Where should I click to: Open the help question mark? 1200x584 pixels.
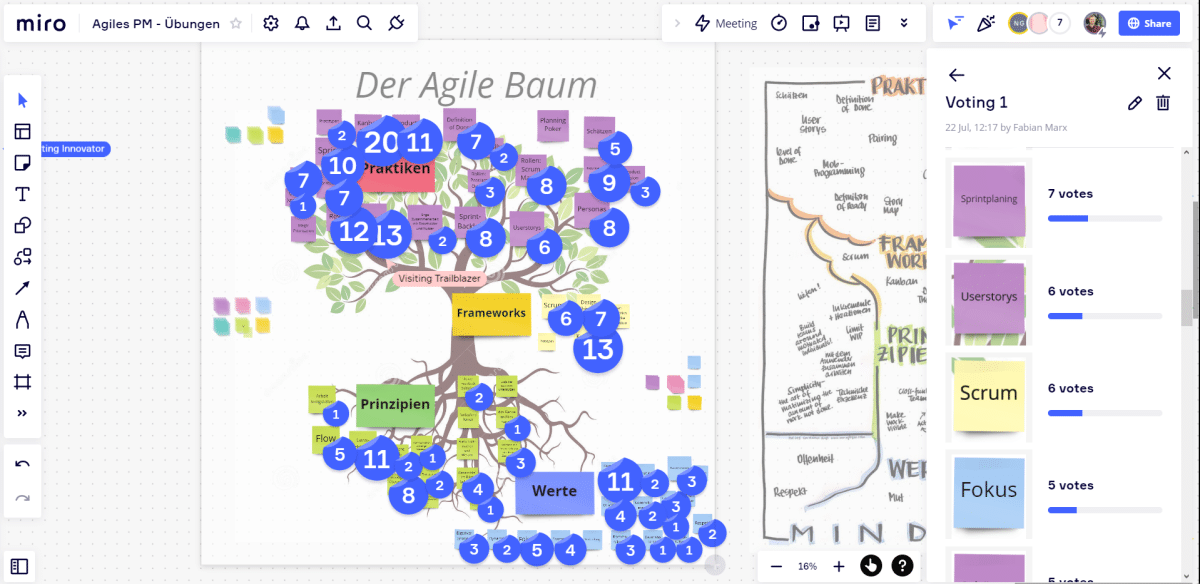tap(902, 566)
